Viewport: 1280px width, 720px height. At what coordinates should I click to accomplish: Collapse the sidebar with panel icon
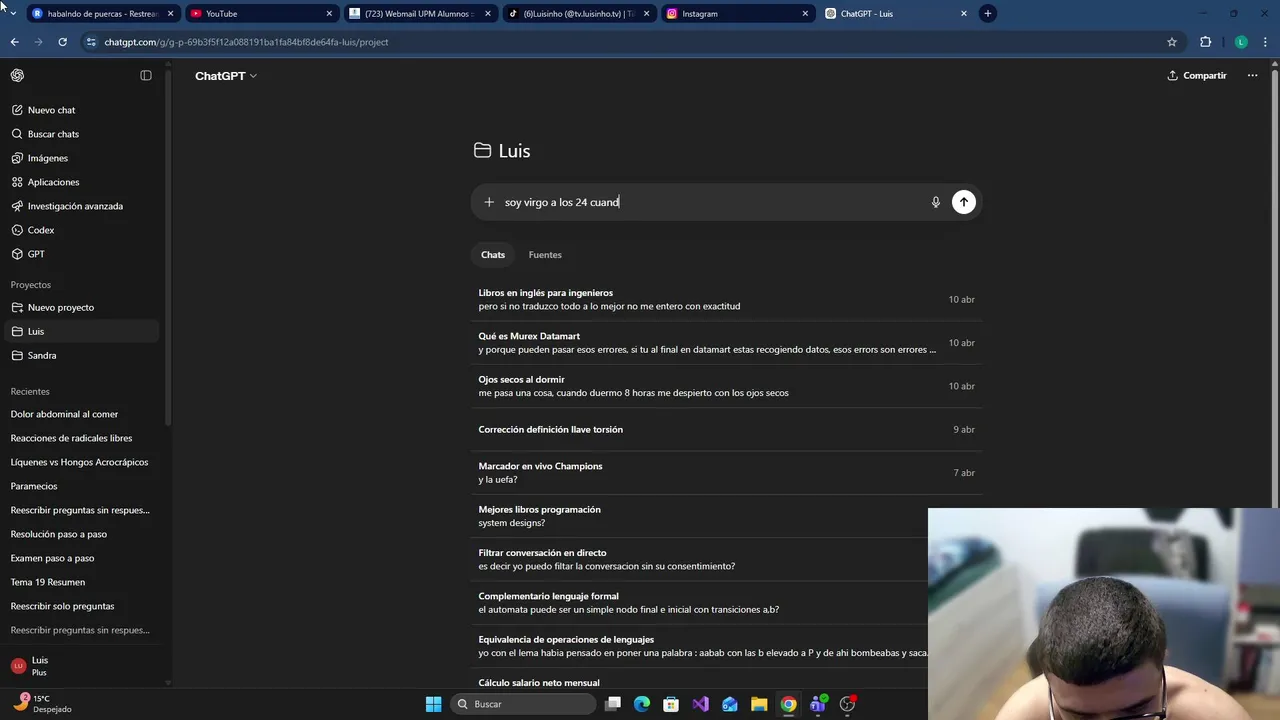coord(146,75)
